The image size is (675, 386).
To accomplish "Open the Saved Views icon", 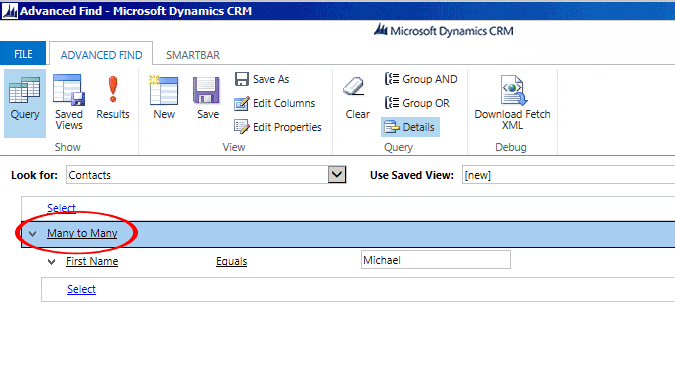I will pyautogui.click(x=68, y=103).
